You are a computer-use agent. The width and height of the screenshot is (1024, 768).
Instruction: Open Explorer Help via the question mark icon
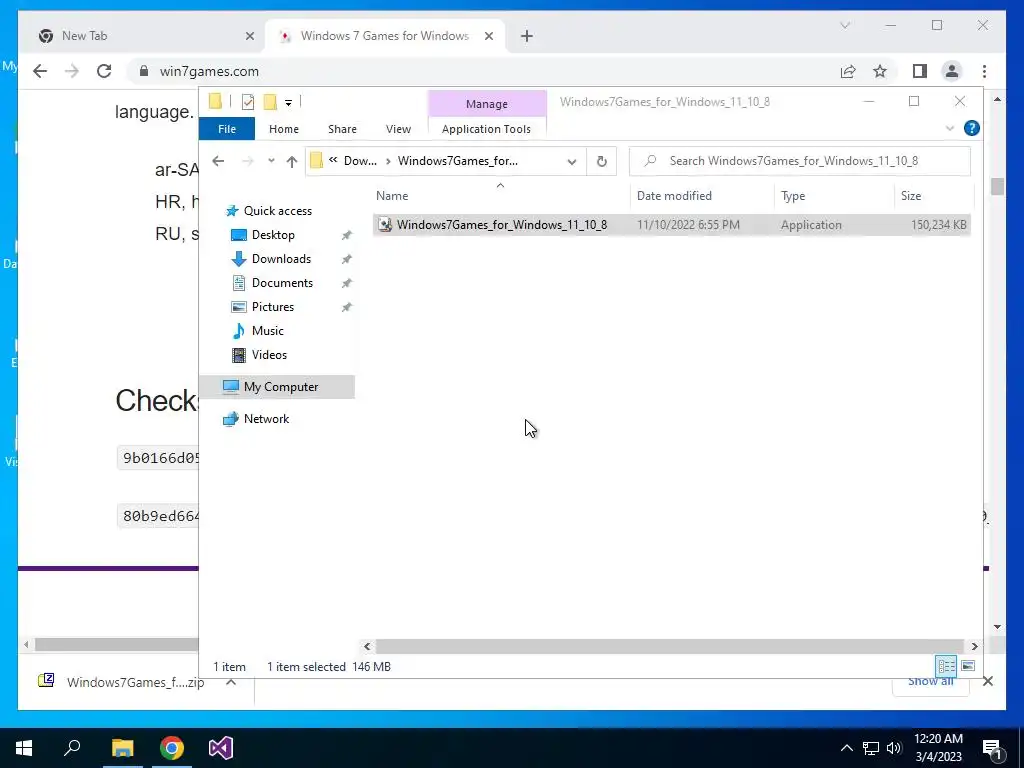point(972,128)
